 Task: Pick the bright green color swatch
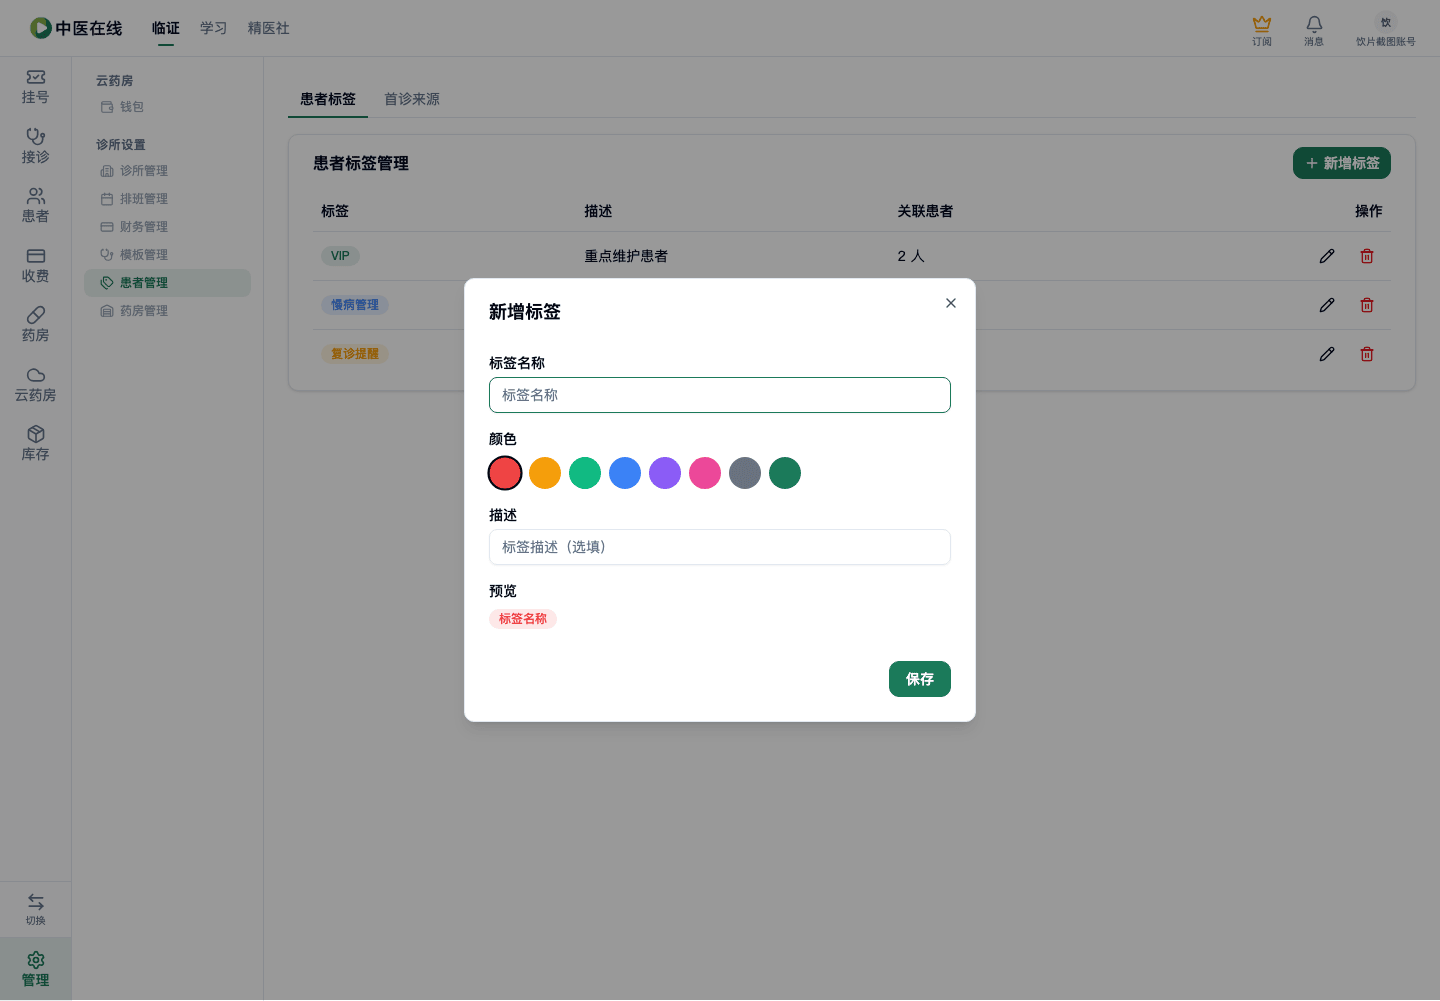click(585, 473)
